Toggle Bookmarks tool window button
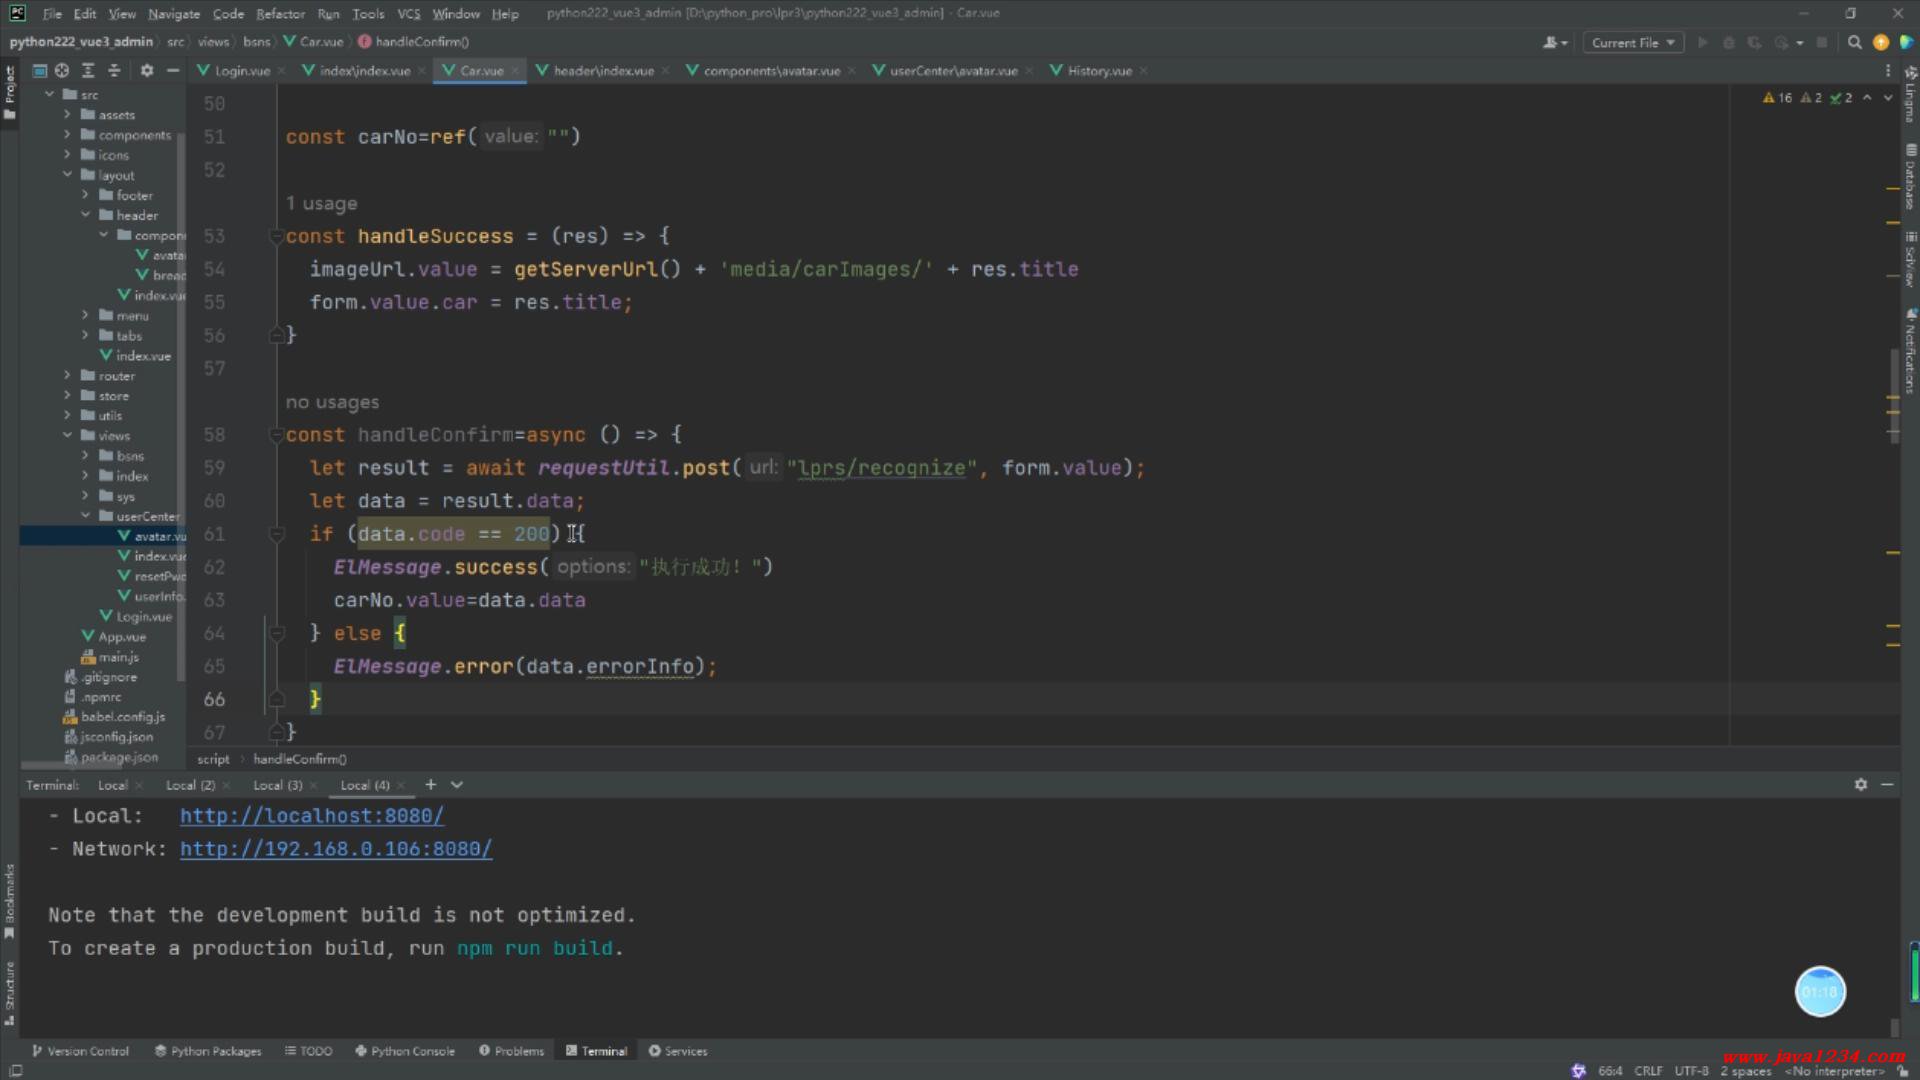The width and height of the screenshot is (1920, 1080). click(10, 900)
